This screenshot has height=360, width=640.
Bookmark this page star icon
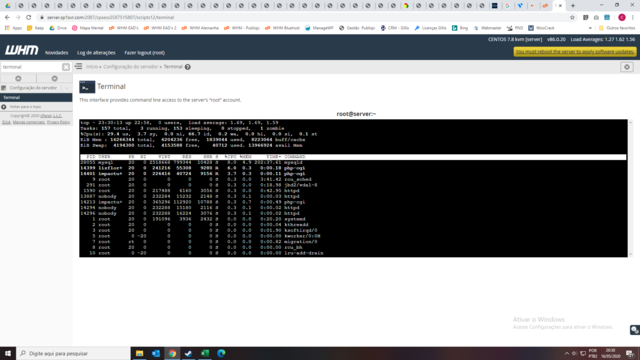pyautogui.click(x=572, y=18)
